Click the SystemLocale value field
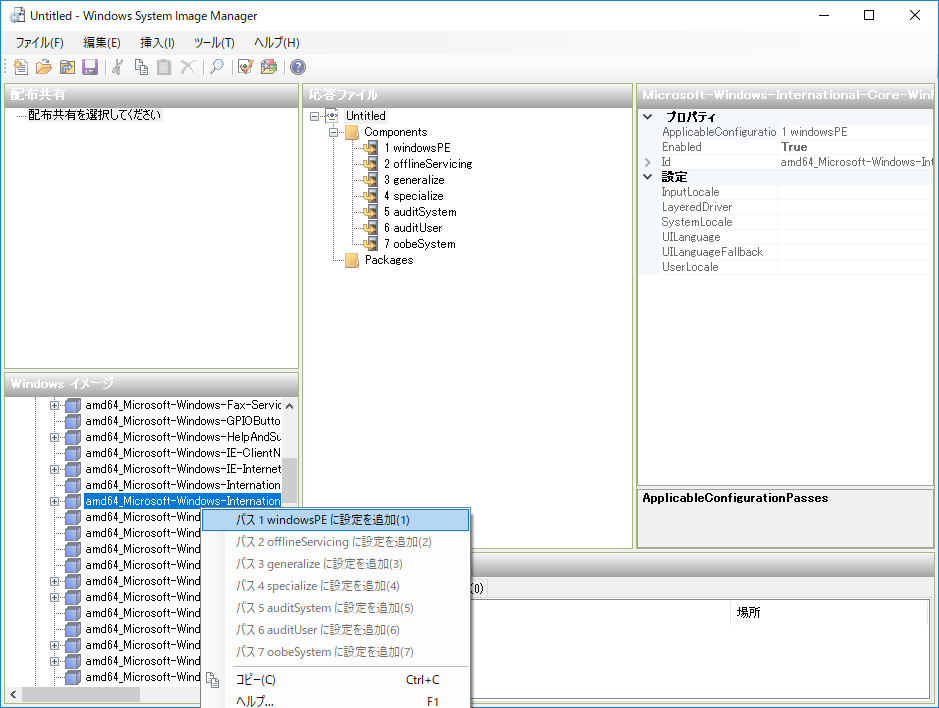The image size is (939, 708). click(855, 222)
